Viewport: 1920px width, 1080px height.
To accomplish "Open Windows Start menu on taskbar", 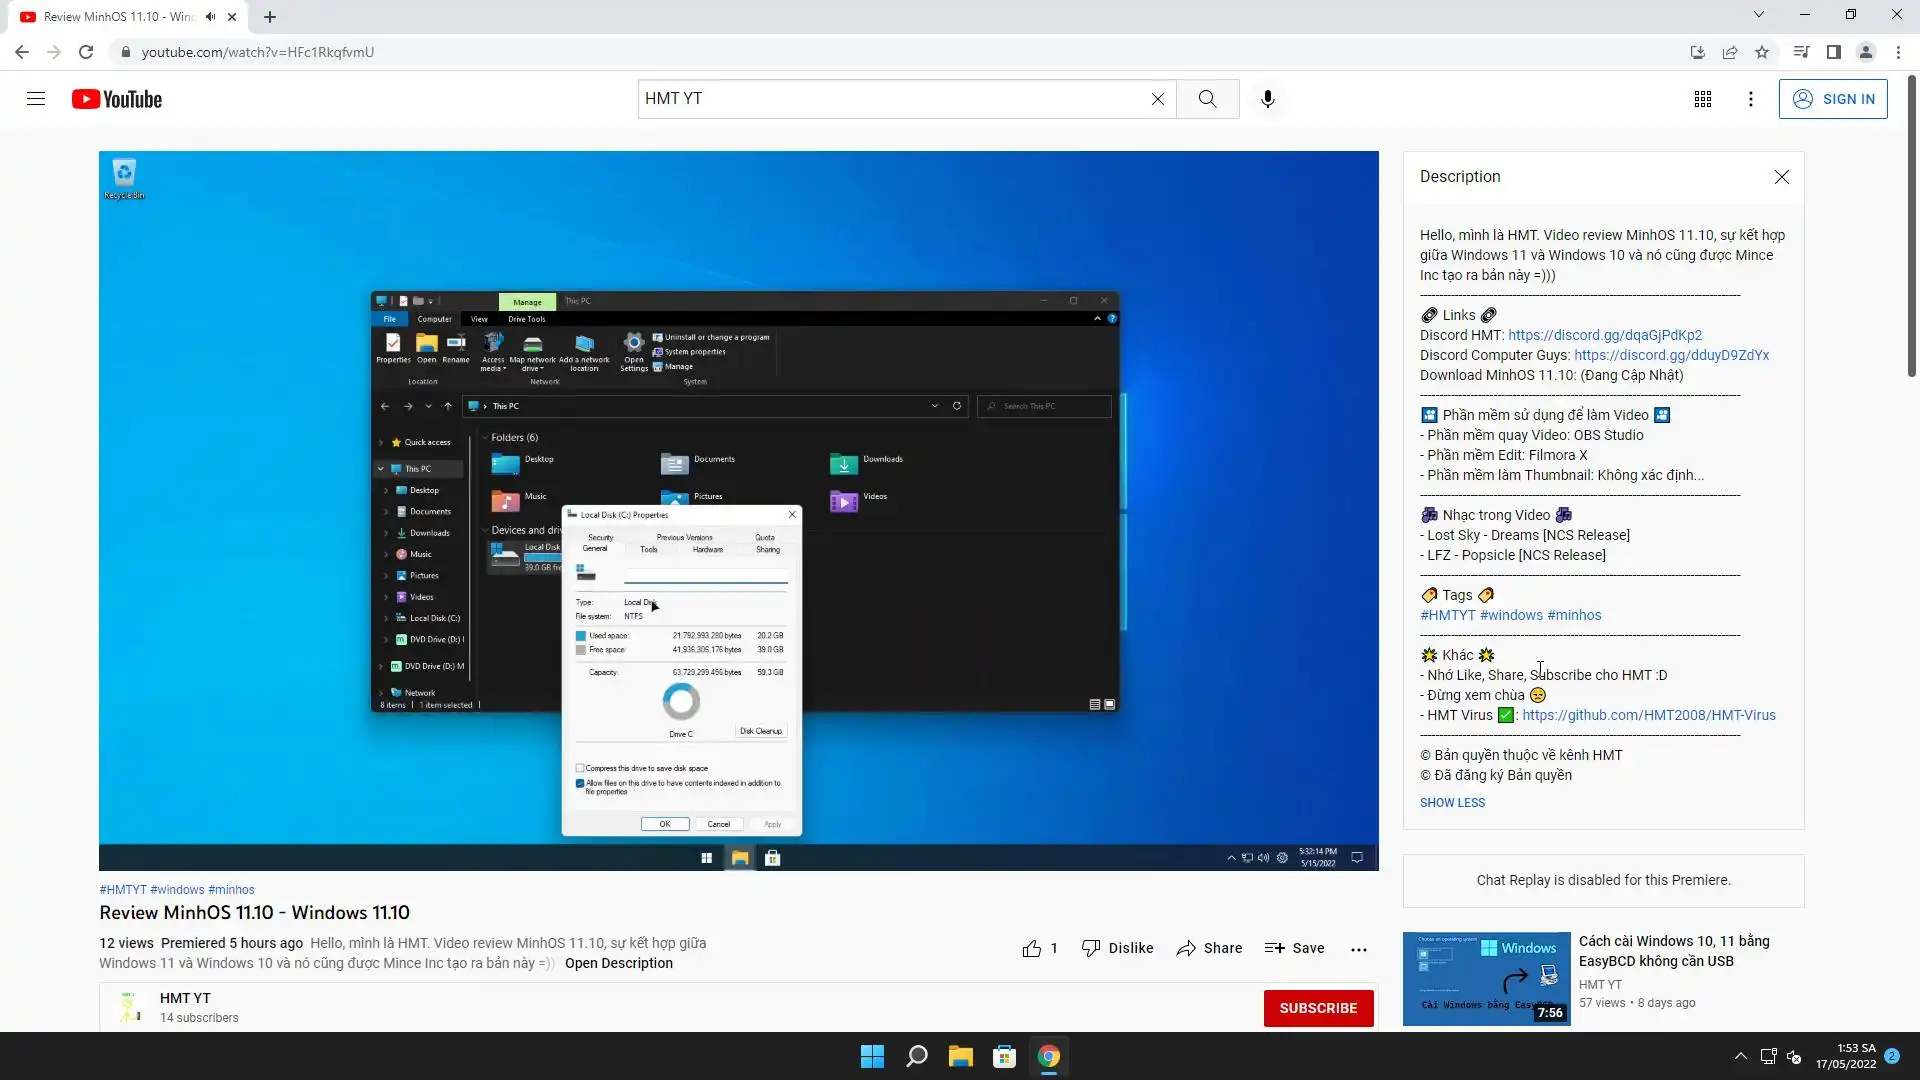I will point(872,1057).
